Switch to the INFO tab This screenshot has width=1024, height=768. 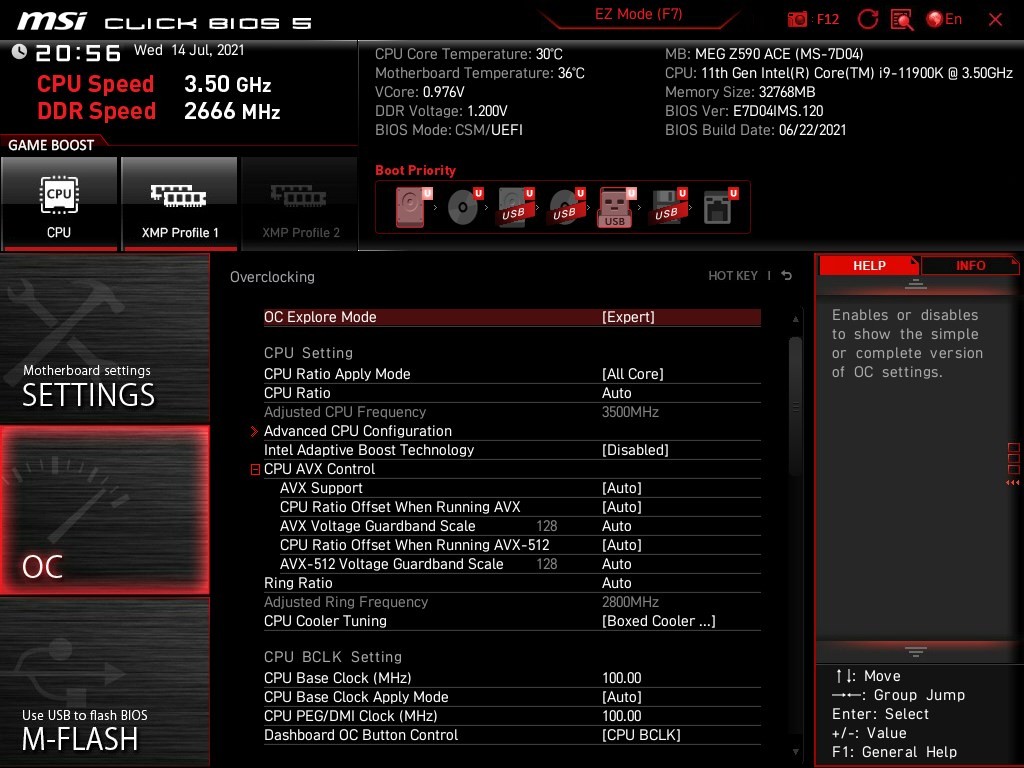tap(969, 266)
